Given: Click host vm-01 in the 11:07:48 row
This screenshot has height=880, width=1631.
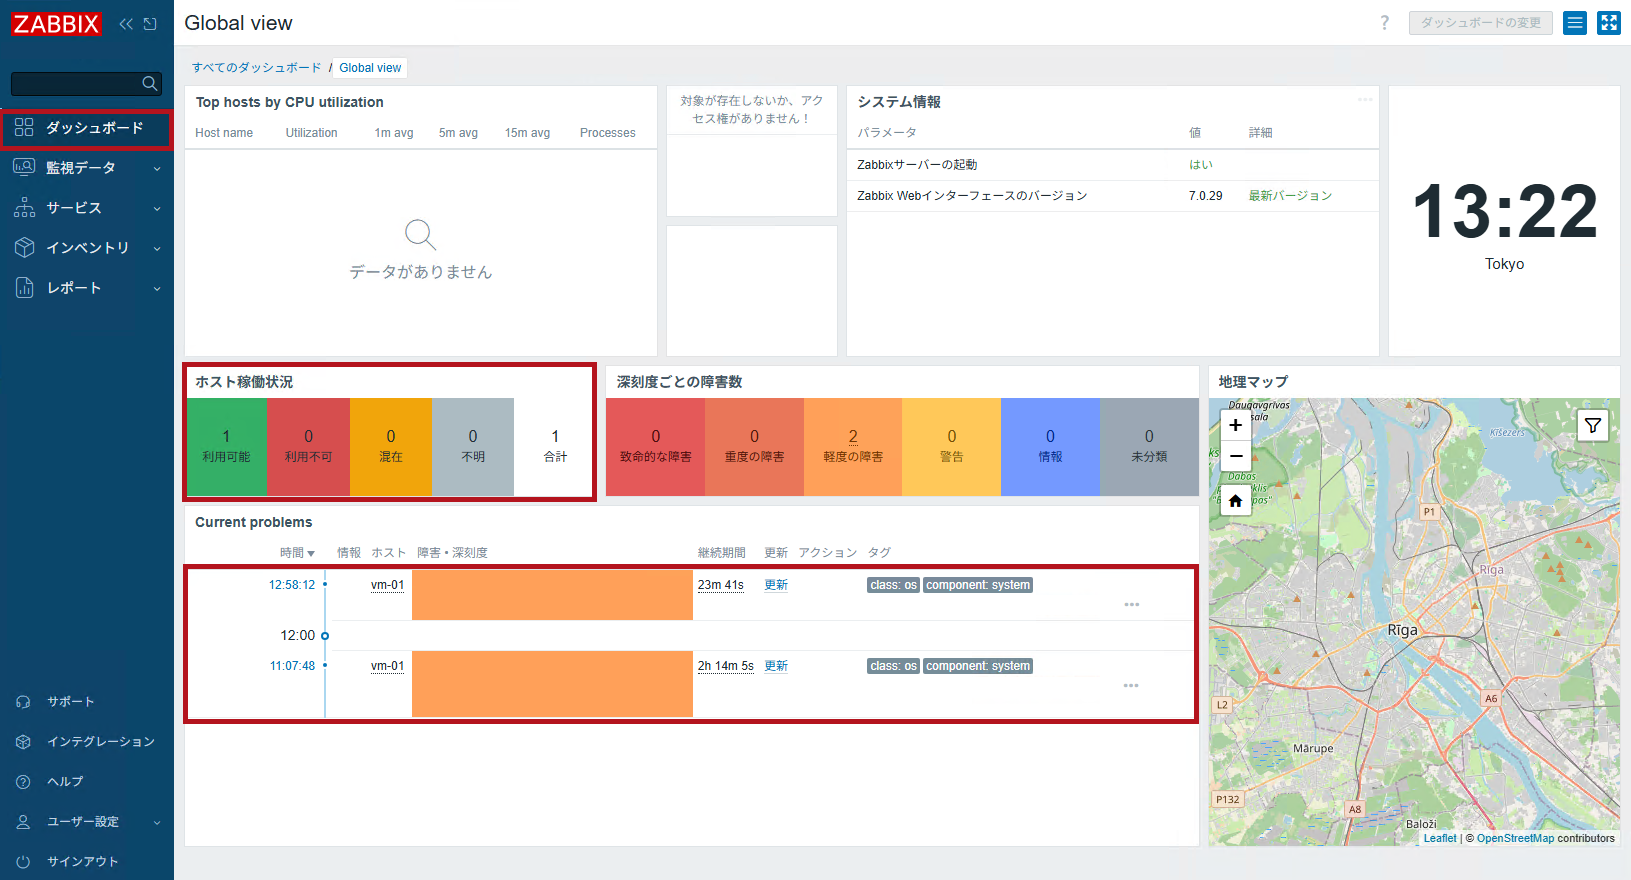Looking at the screenshot, I should coord(388,666).
